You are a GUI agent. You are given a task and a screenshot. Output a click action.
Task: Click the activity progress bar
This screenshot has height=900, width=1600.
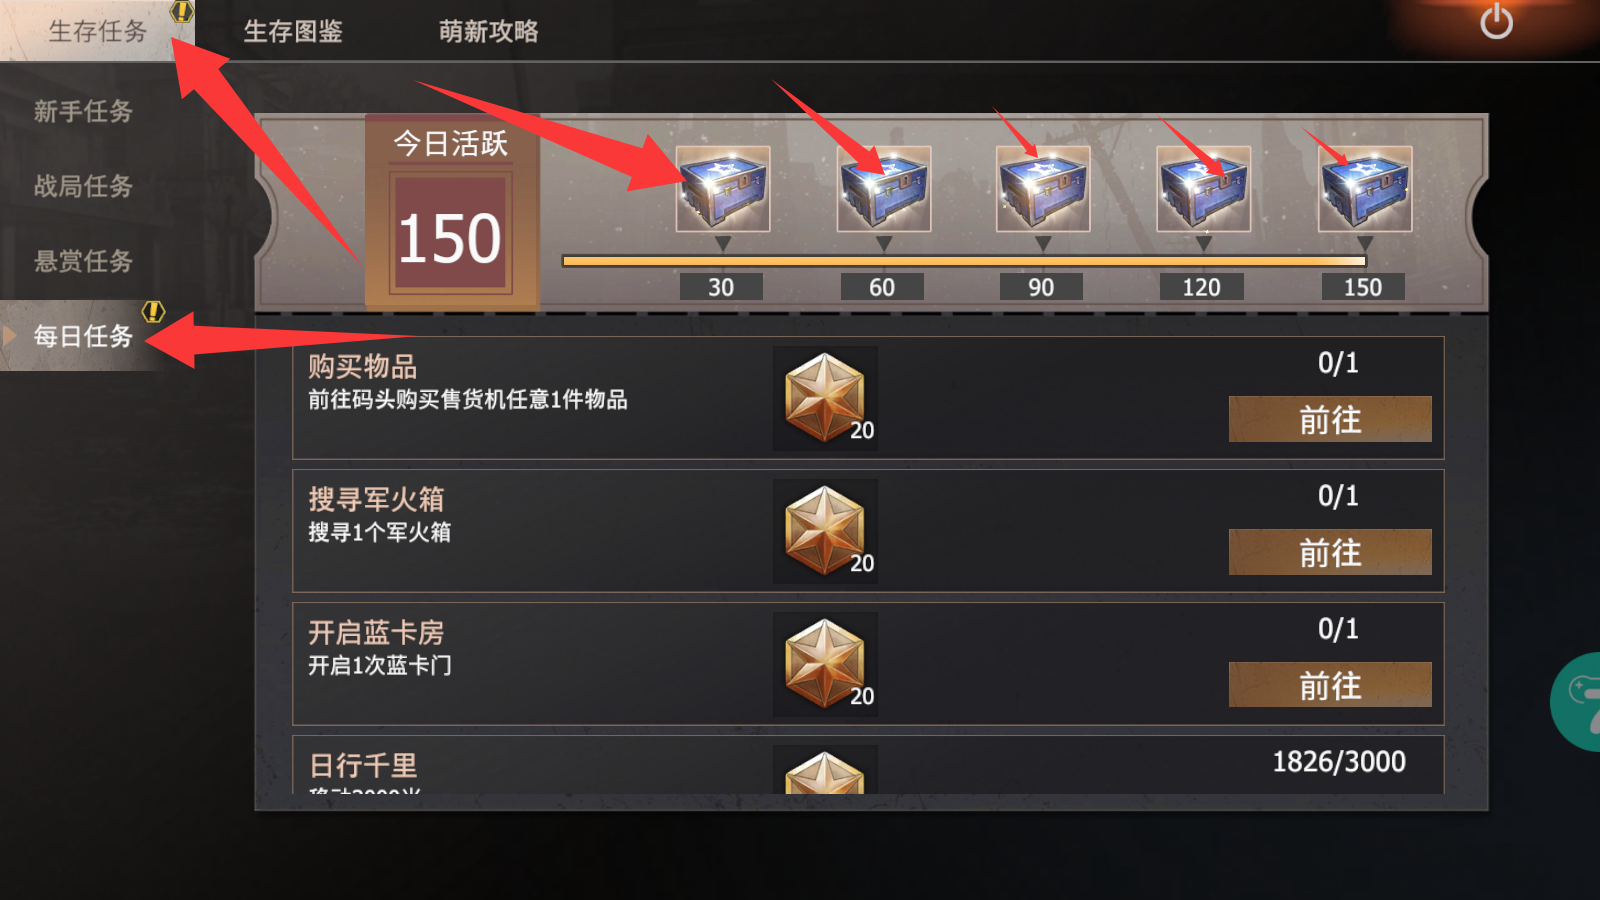coord(964,261)
